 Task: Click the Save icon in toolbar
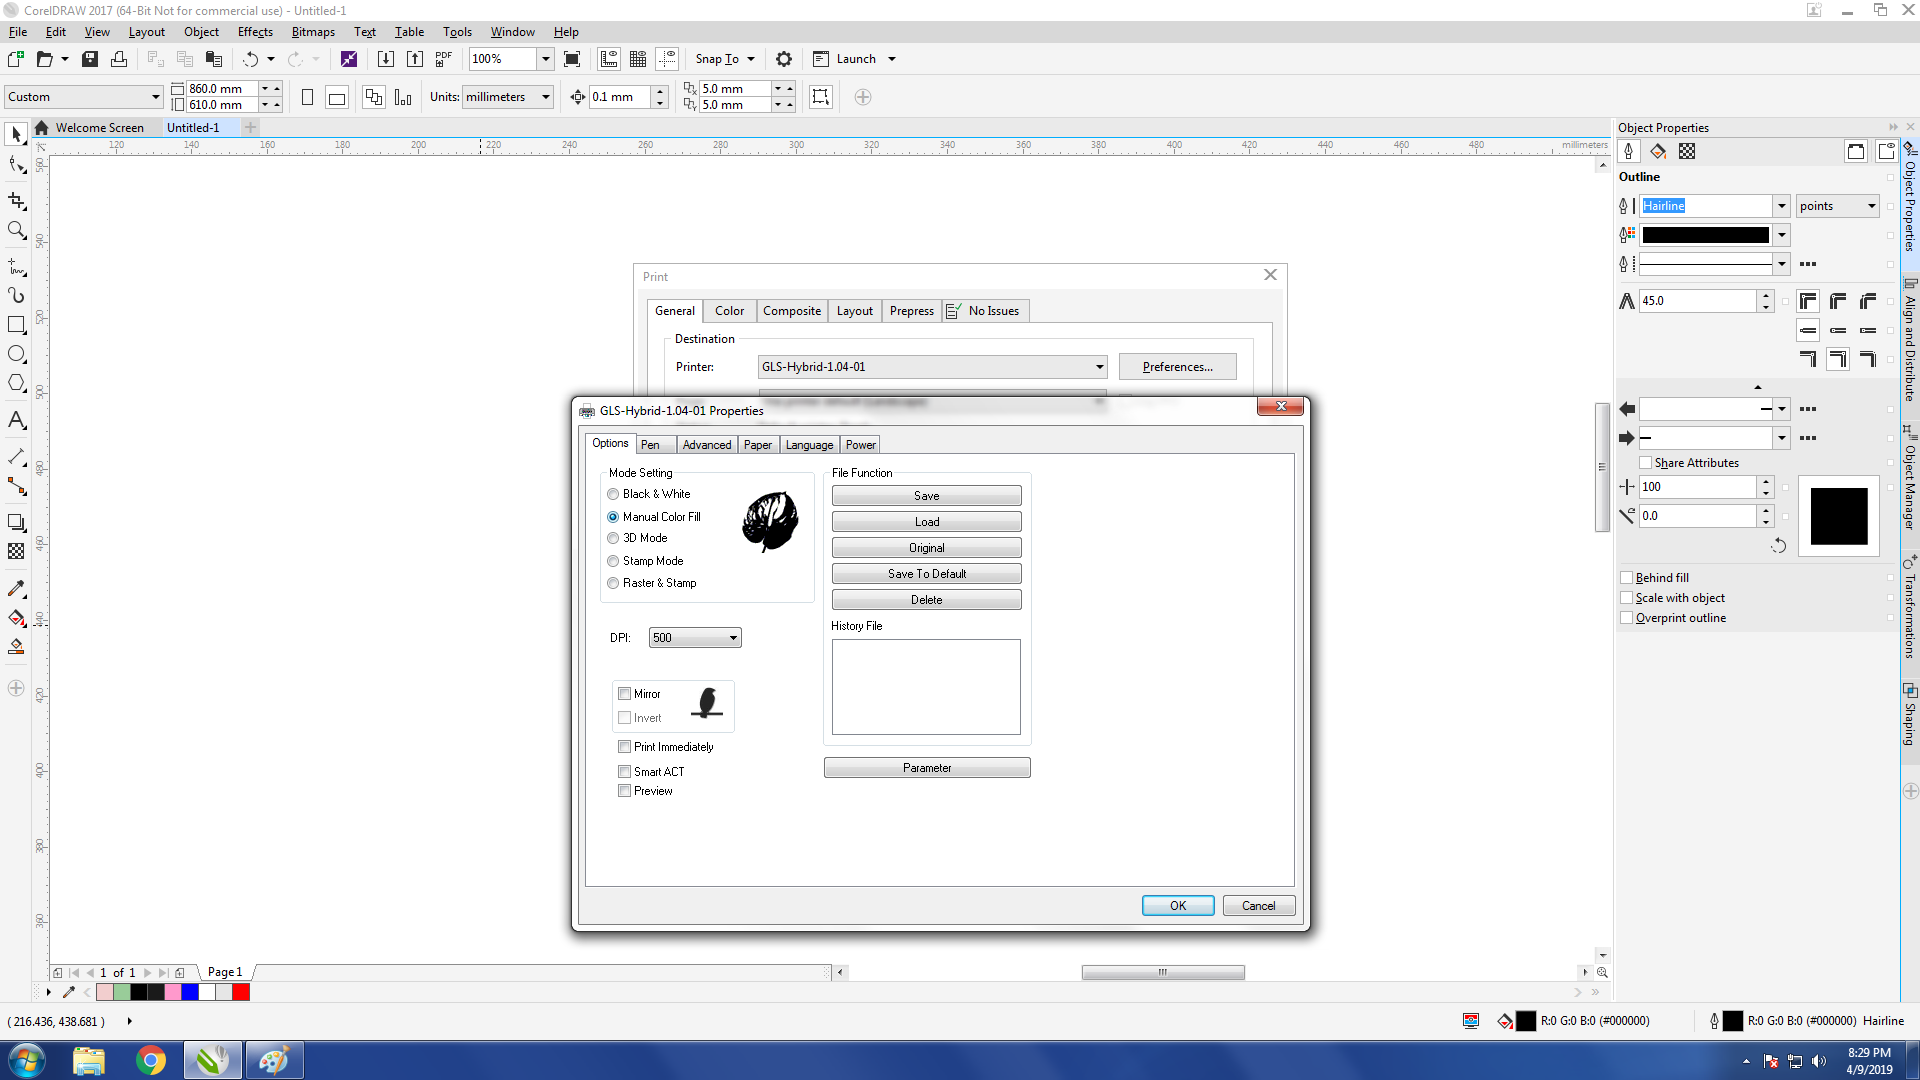[90, 59]
